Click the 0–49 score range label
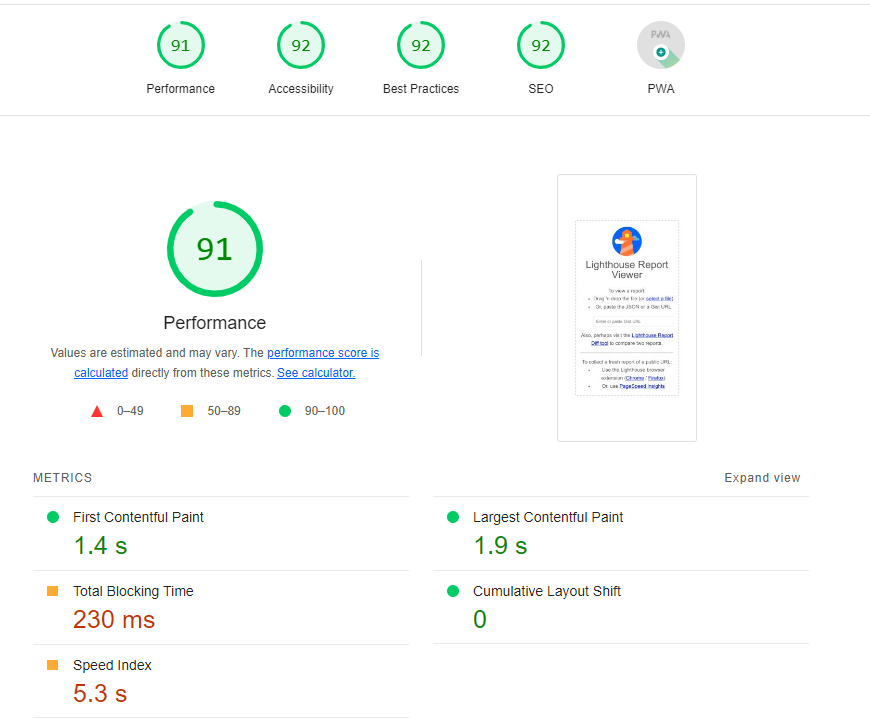Screen dimensions: 870x727 [x=130, y=411]
